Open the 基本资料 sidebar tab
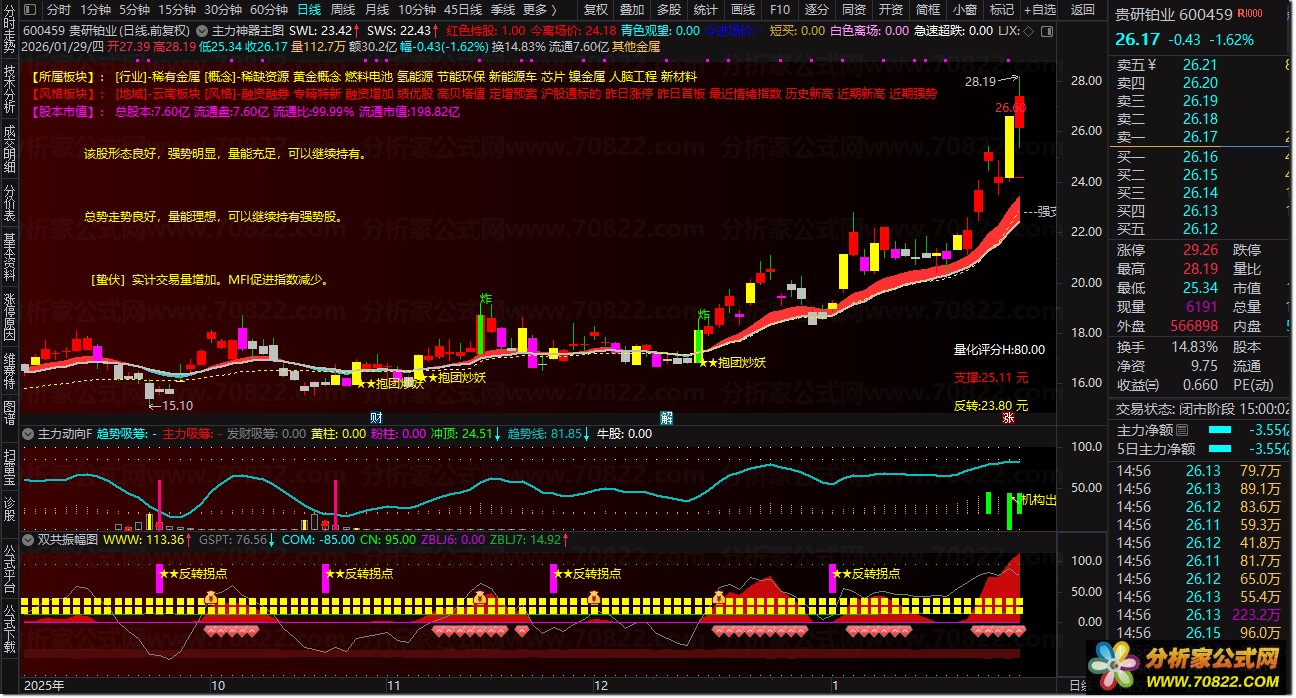The width and height of the screenshot is (1296, 698). point(10,257)
